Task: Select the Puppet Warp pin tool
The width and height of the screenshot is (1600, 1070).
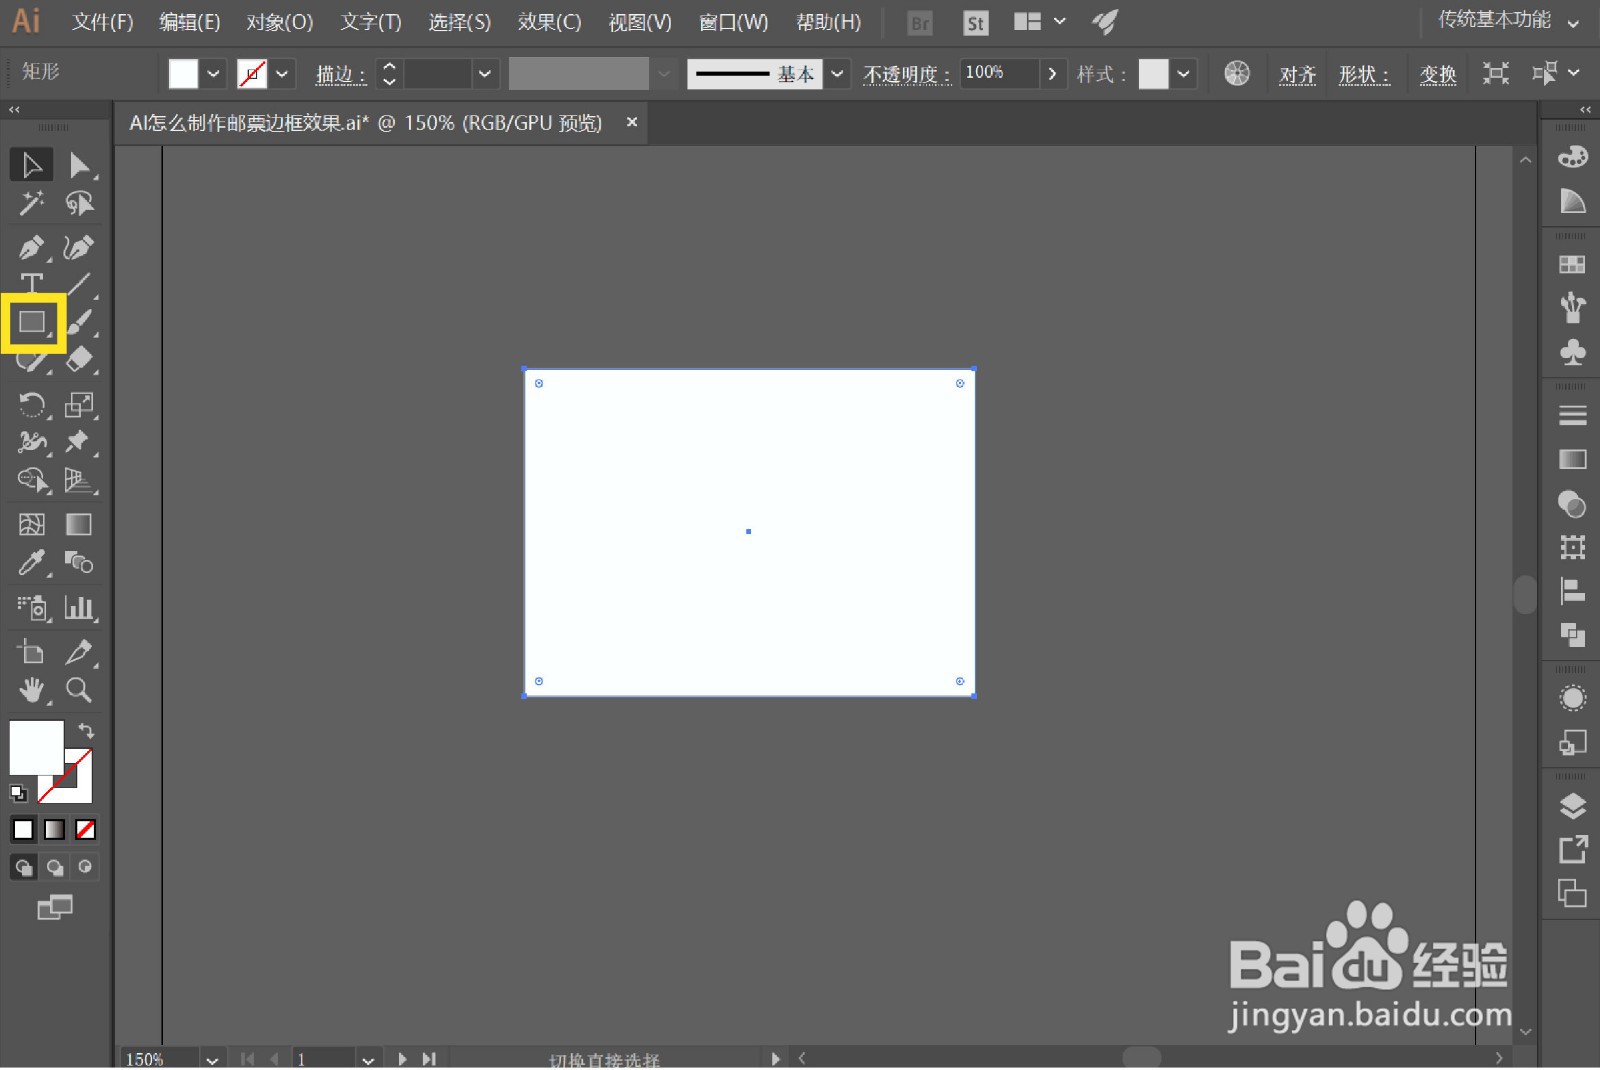Action: pos(79,442)
